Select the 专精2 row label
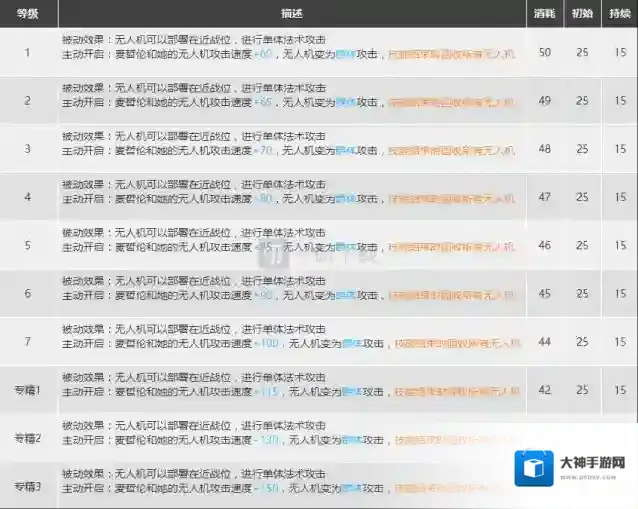The width and height of the screenshot is (638, 509). click(x=28, y=438)
